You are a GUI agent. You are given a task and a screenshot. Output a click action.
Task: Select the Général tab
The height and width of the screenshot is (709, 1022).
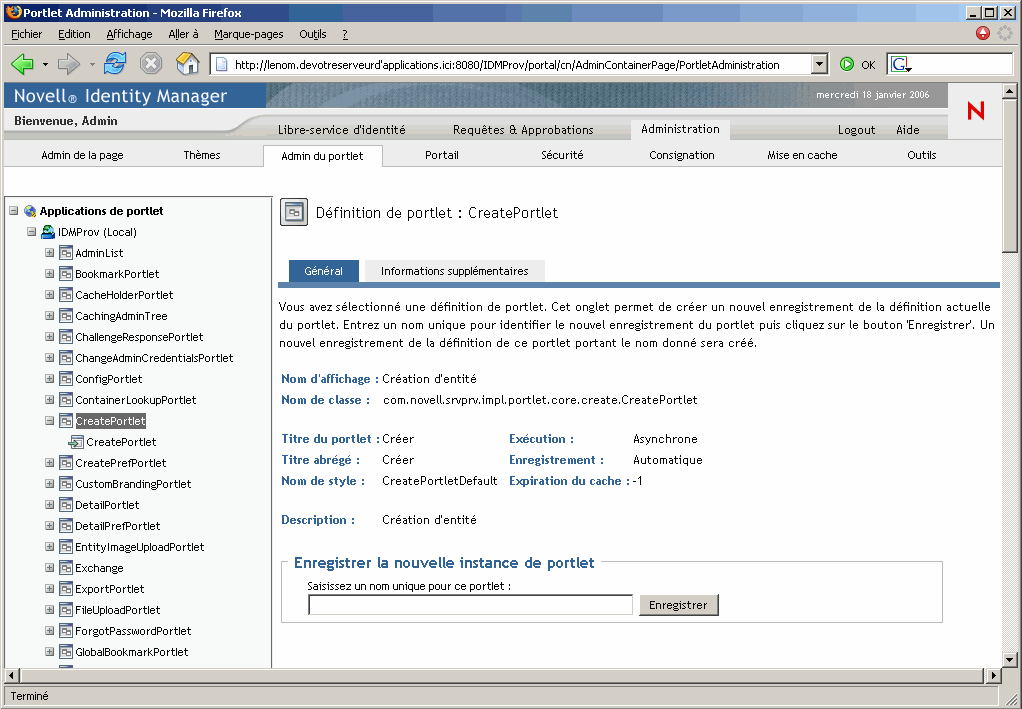(323, 271)
